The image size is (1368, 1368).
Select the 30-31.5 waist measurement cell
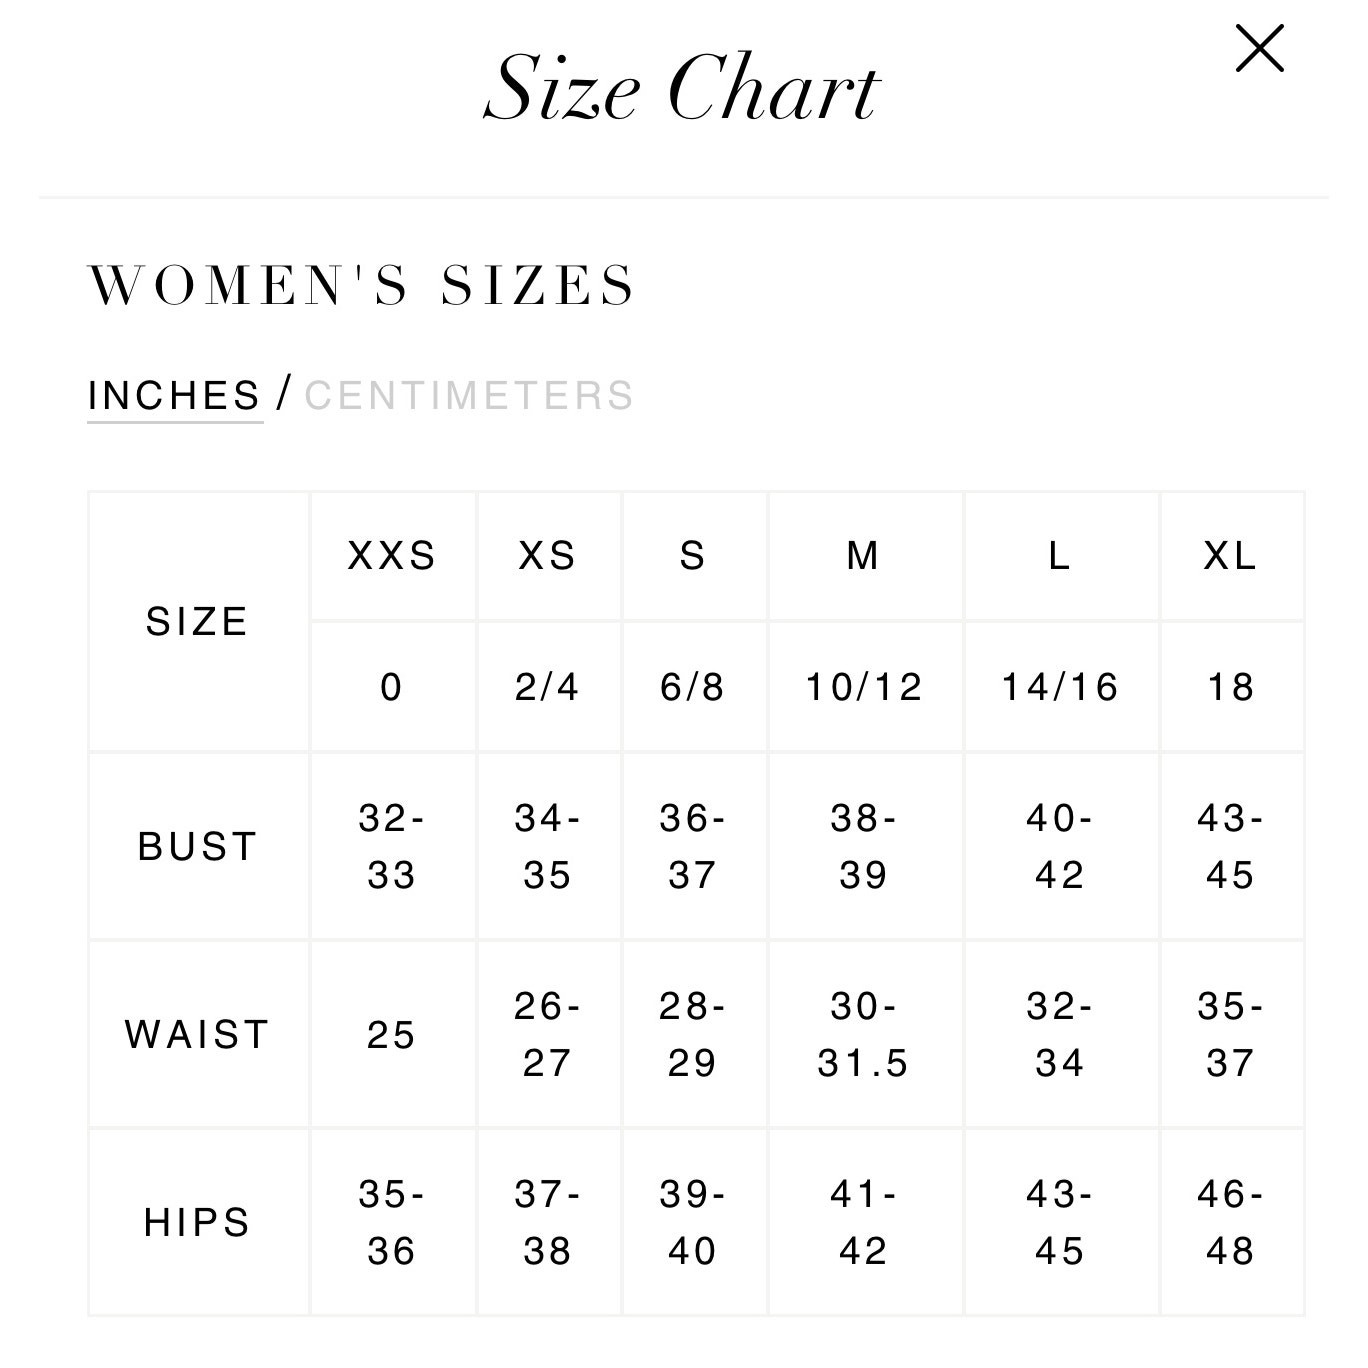point(864,1035)
